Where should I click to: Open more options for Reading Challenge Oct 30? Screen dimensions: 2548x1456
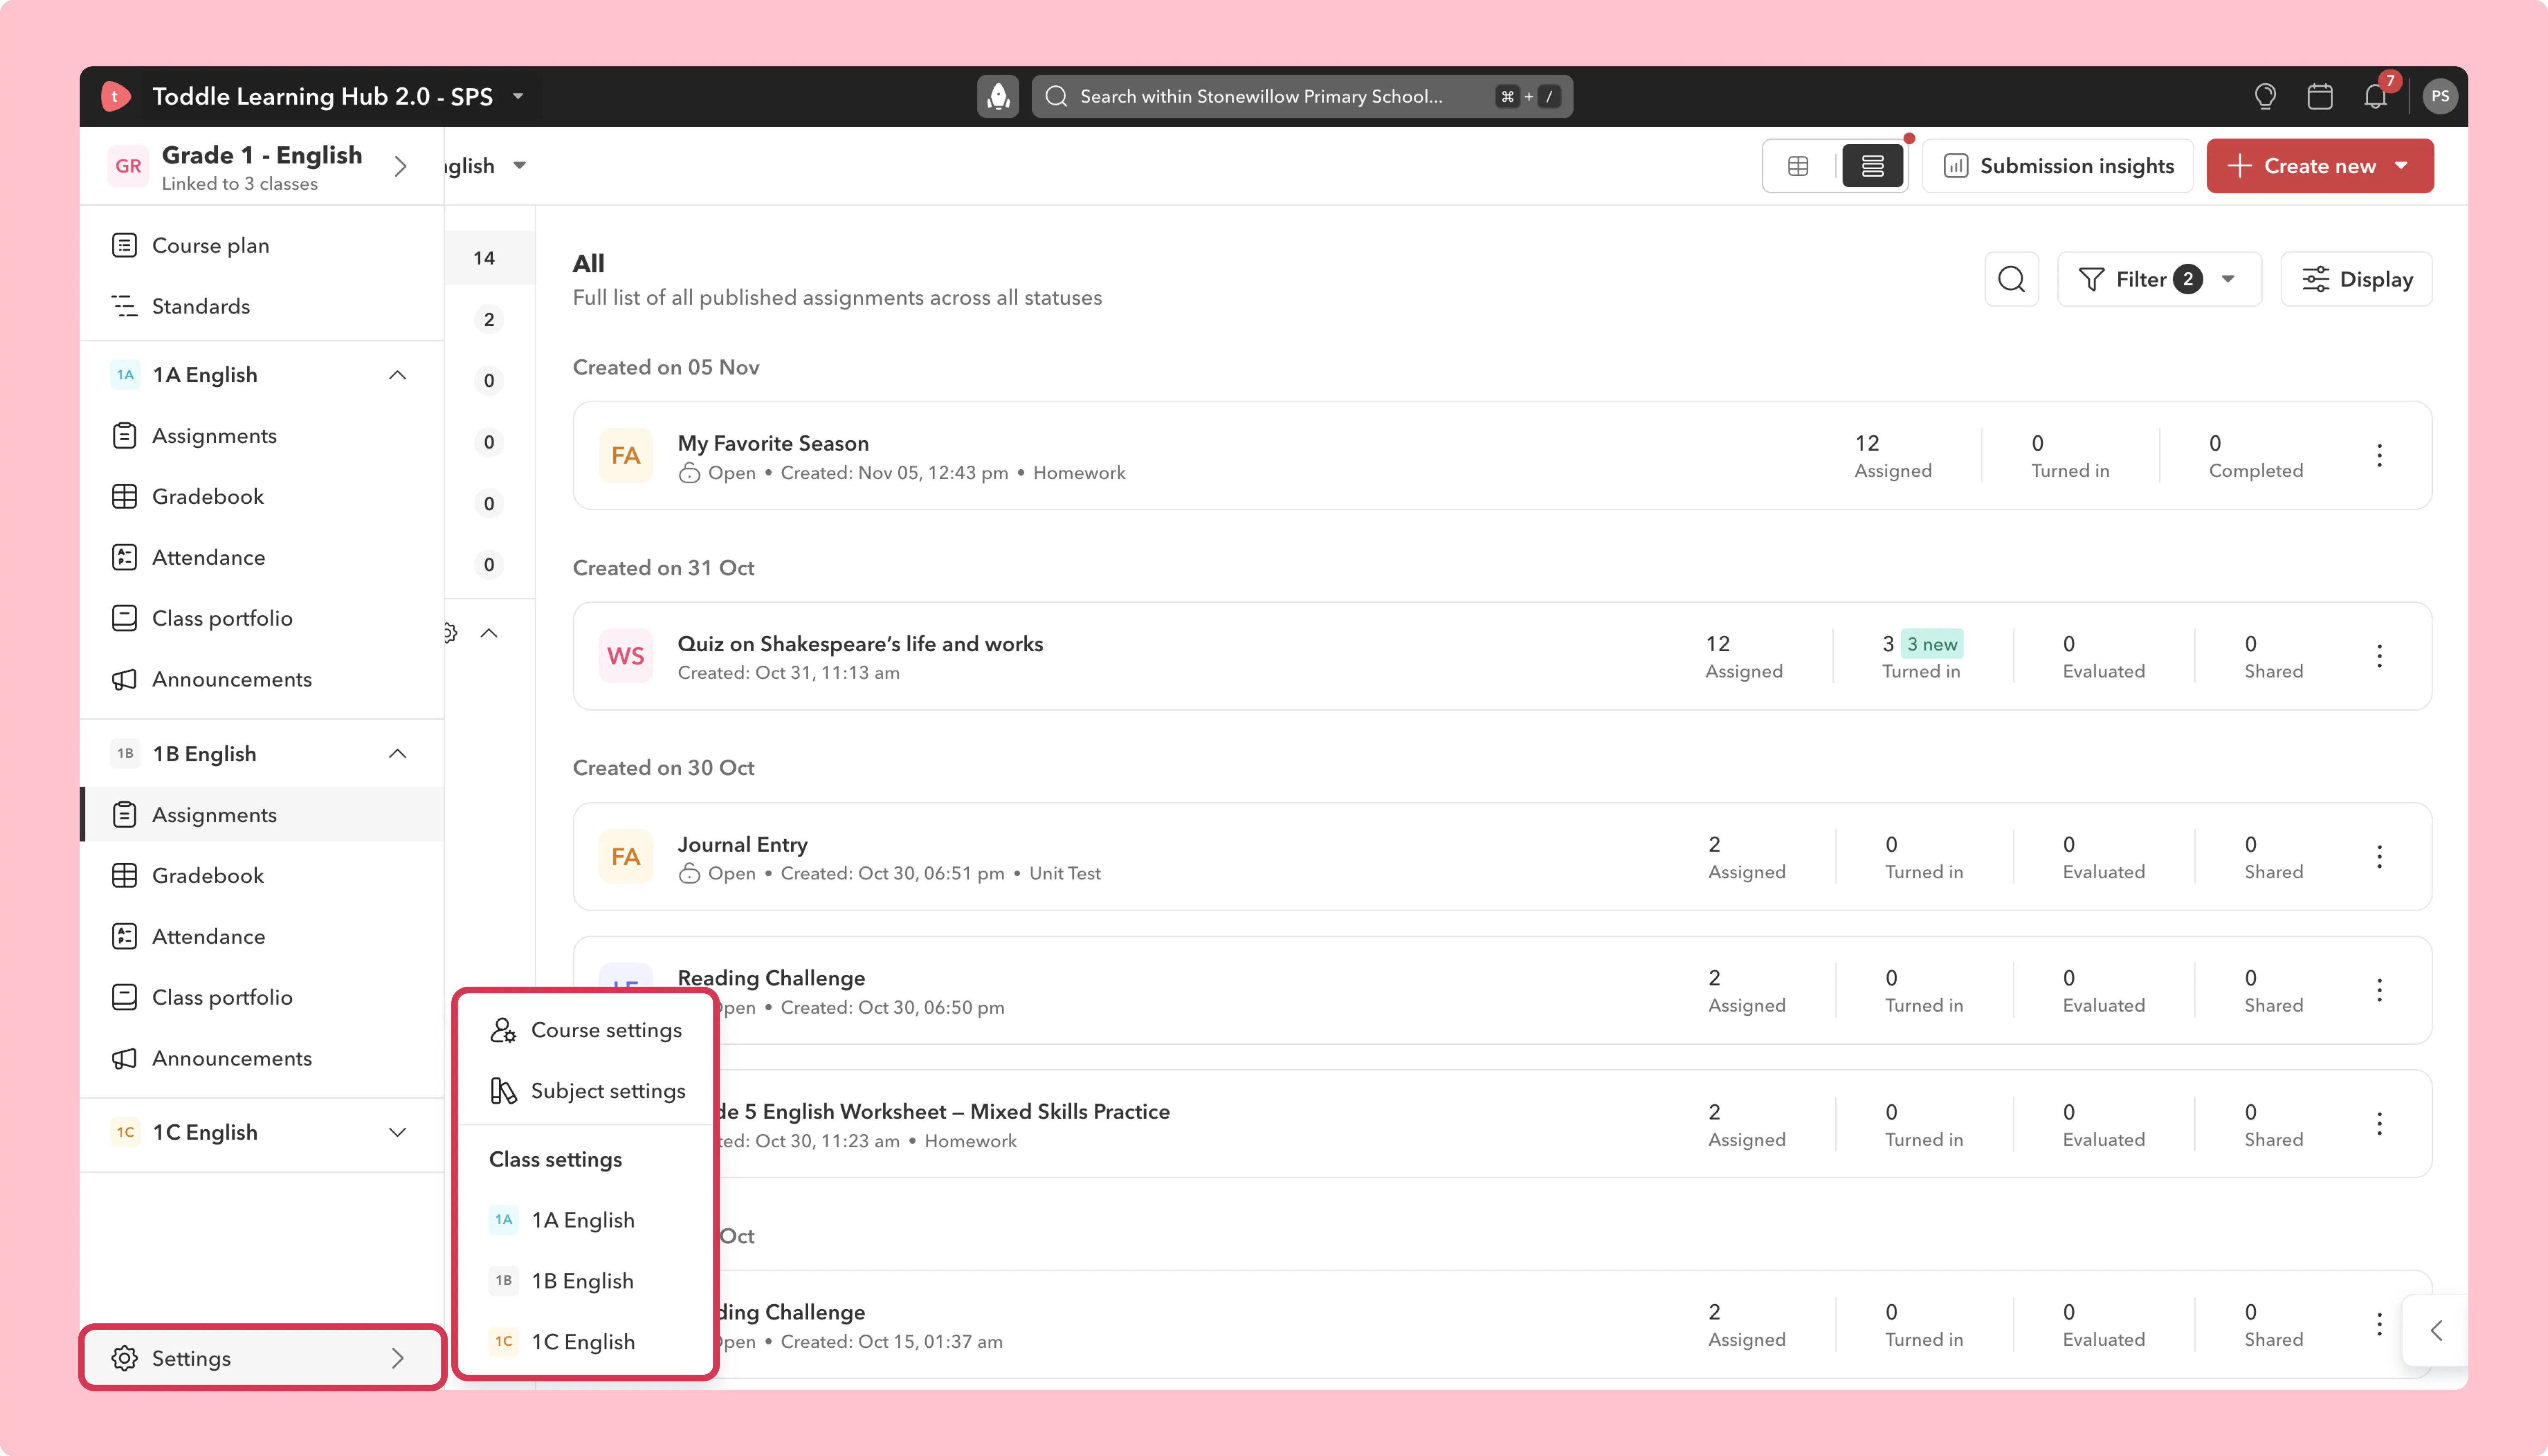(x=2379, y=990)
